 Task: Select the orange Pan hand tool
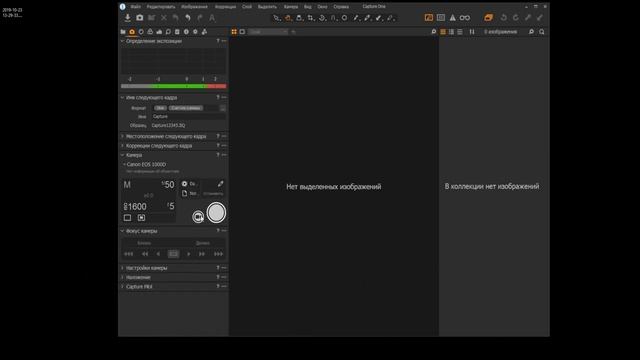click(x=288, y=18)
